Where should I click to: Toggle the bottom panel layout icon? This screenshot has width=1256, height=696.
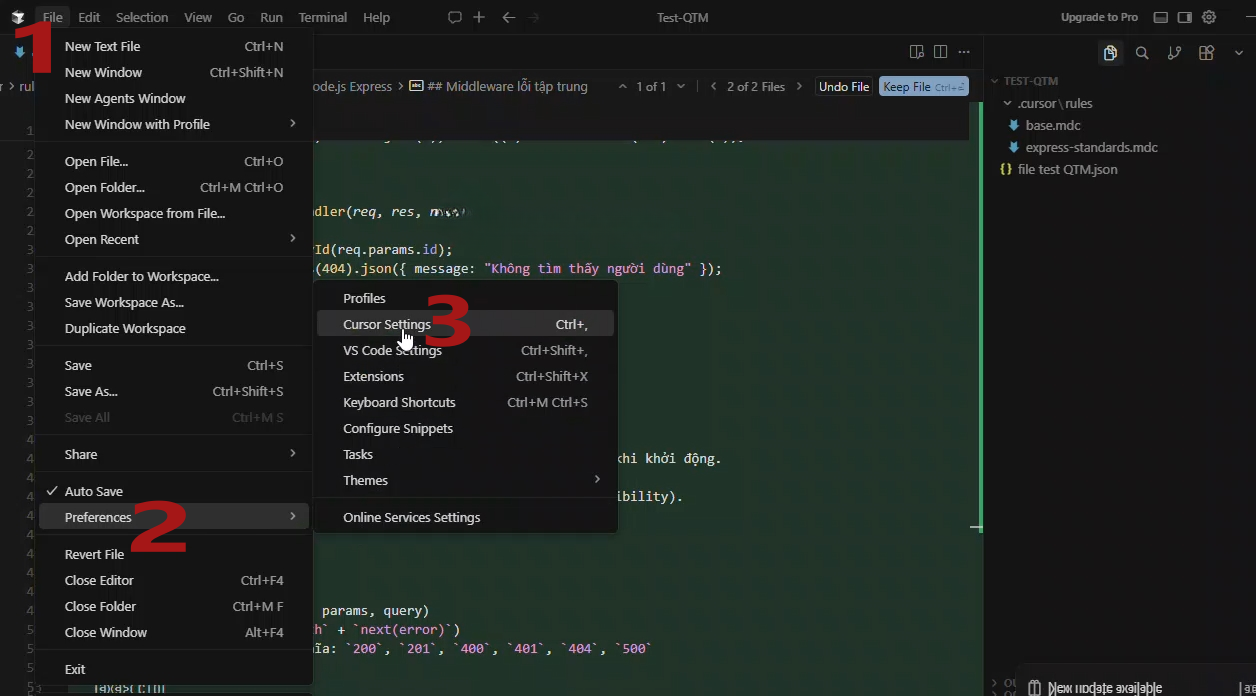(x=1161, y=17)
